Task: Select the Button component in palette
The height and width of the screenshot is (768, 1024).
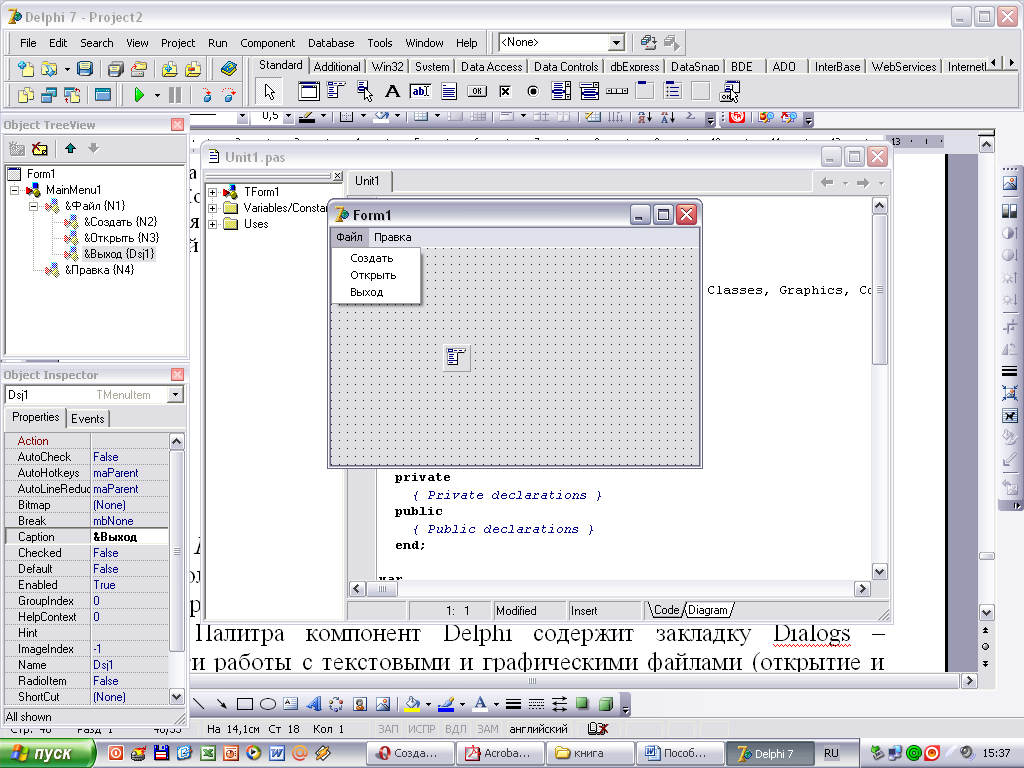Action: [477, 91]
